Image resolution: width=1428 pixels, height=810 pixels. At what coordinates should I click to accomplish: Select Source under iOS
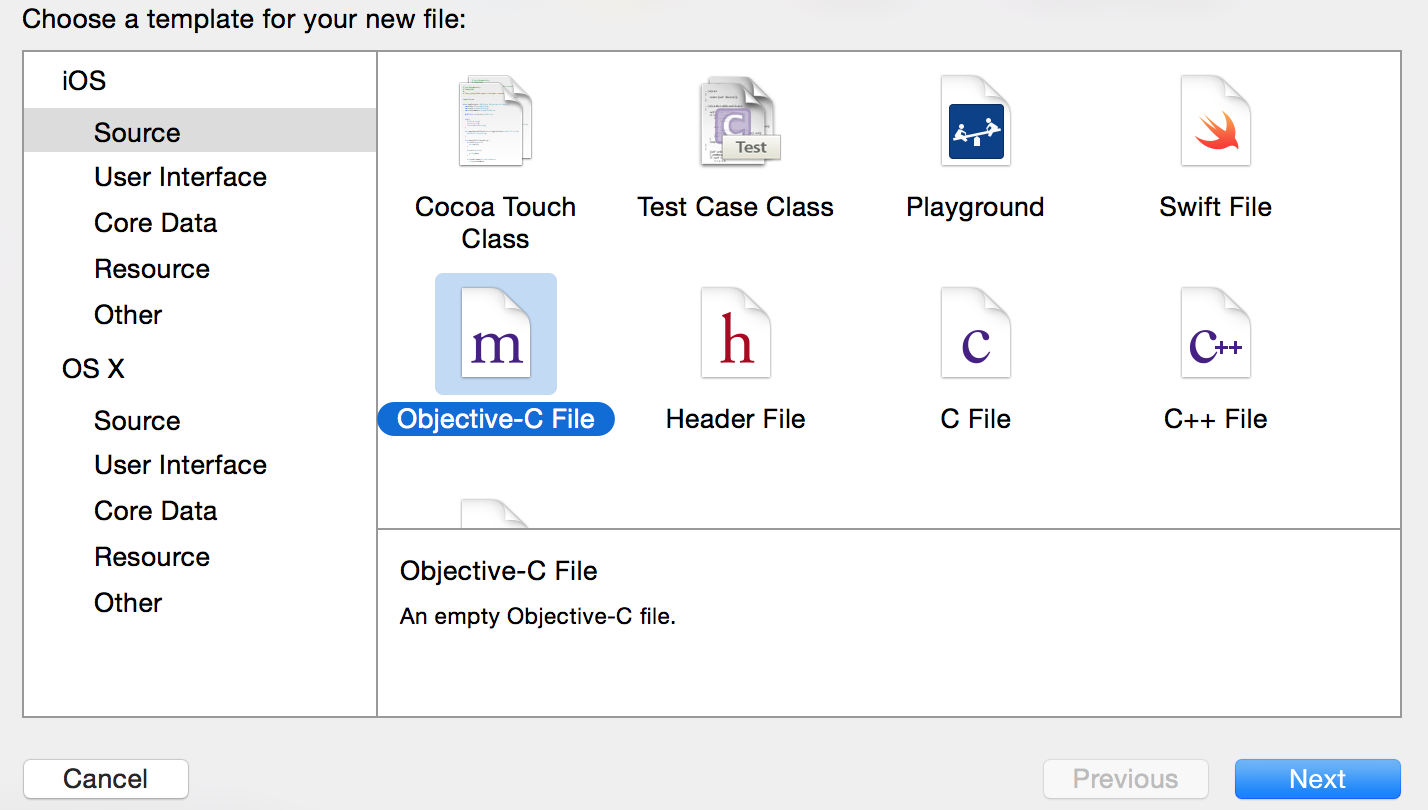pyautogui.click(x=200, y=132)
